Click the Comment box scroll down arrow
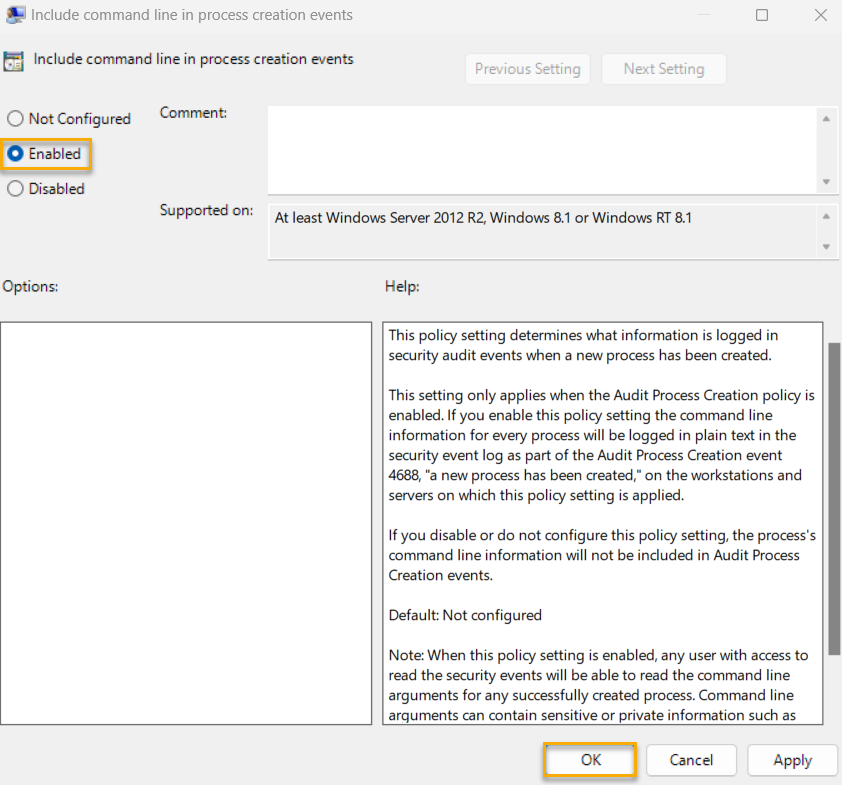The height and width of the screenshot is (785, 842). pos(826,182)
